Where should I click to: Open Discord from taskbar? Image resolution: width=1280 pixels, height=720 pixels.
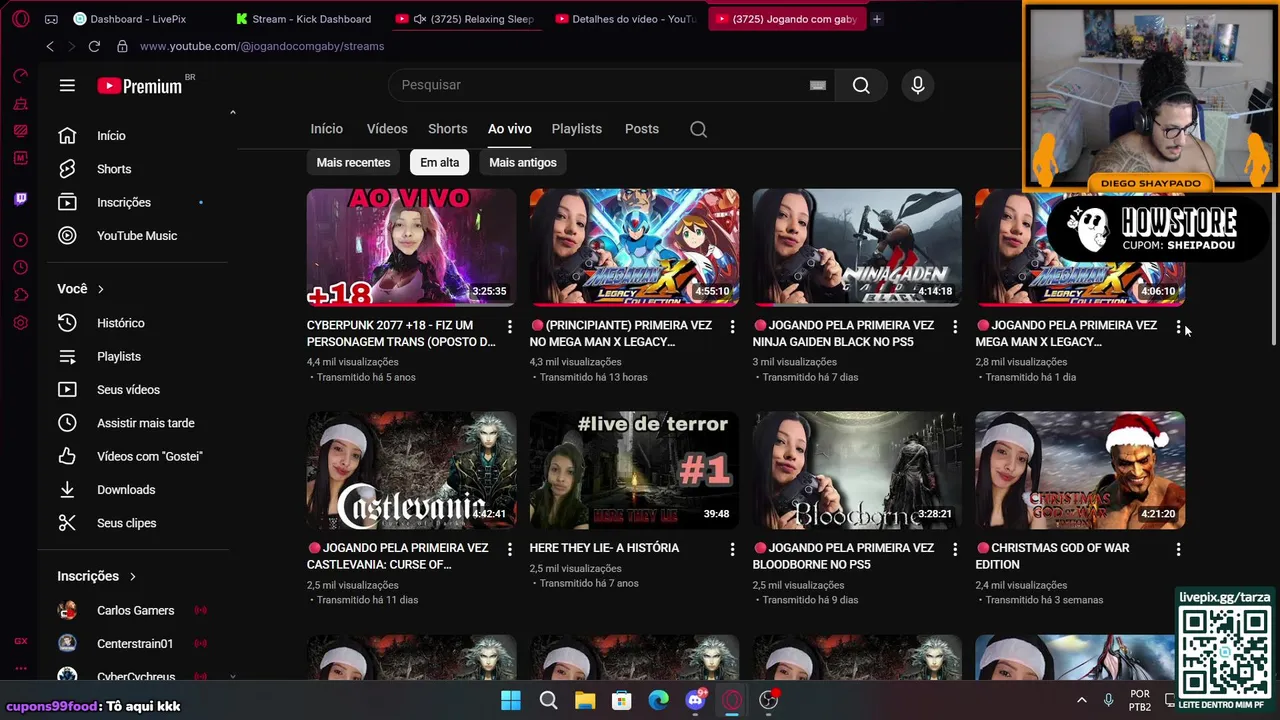point(695,700)
